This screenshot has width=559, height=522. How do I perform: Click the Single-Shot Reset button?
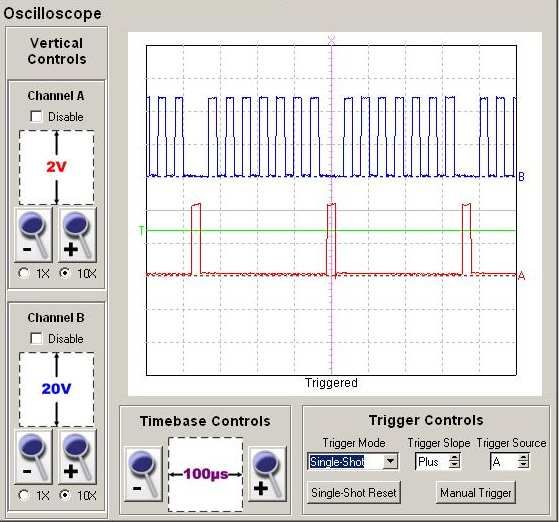[354, 493]
